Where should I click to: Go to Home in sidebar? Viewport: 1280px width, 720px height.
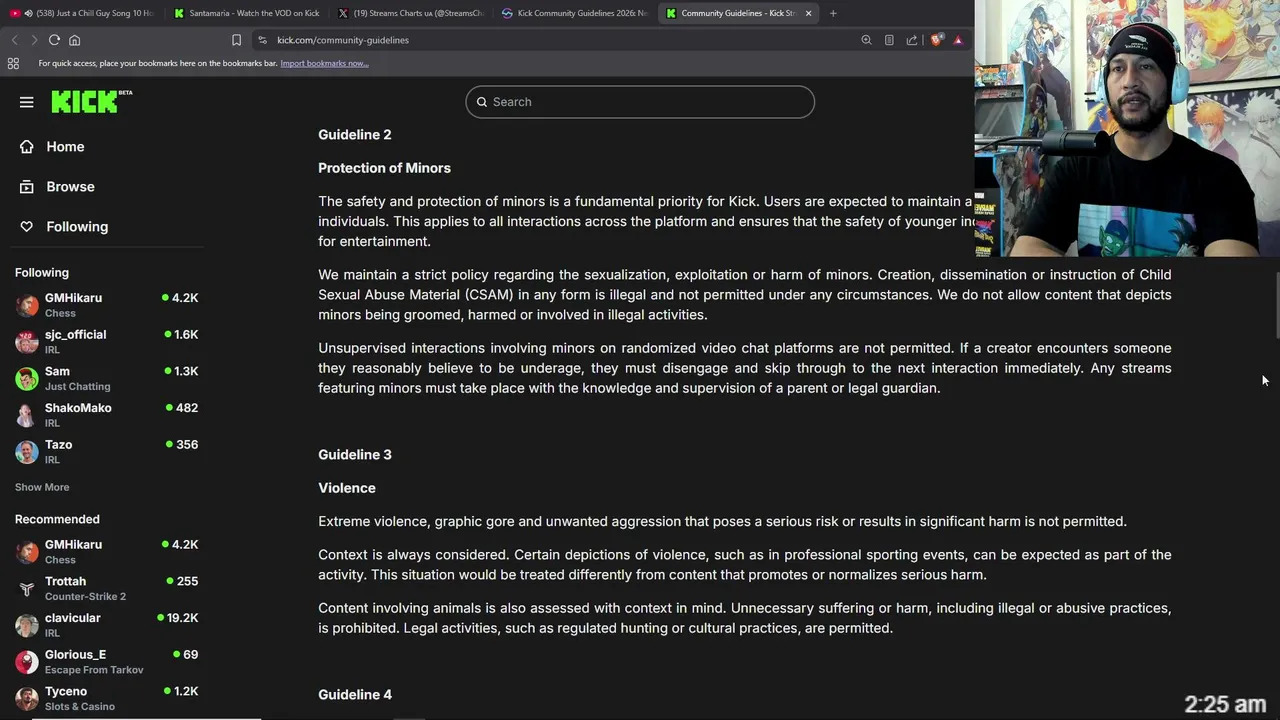(x=65, y=147)
